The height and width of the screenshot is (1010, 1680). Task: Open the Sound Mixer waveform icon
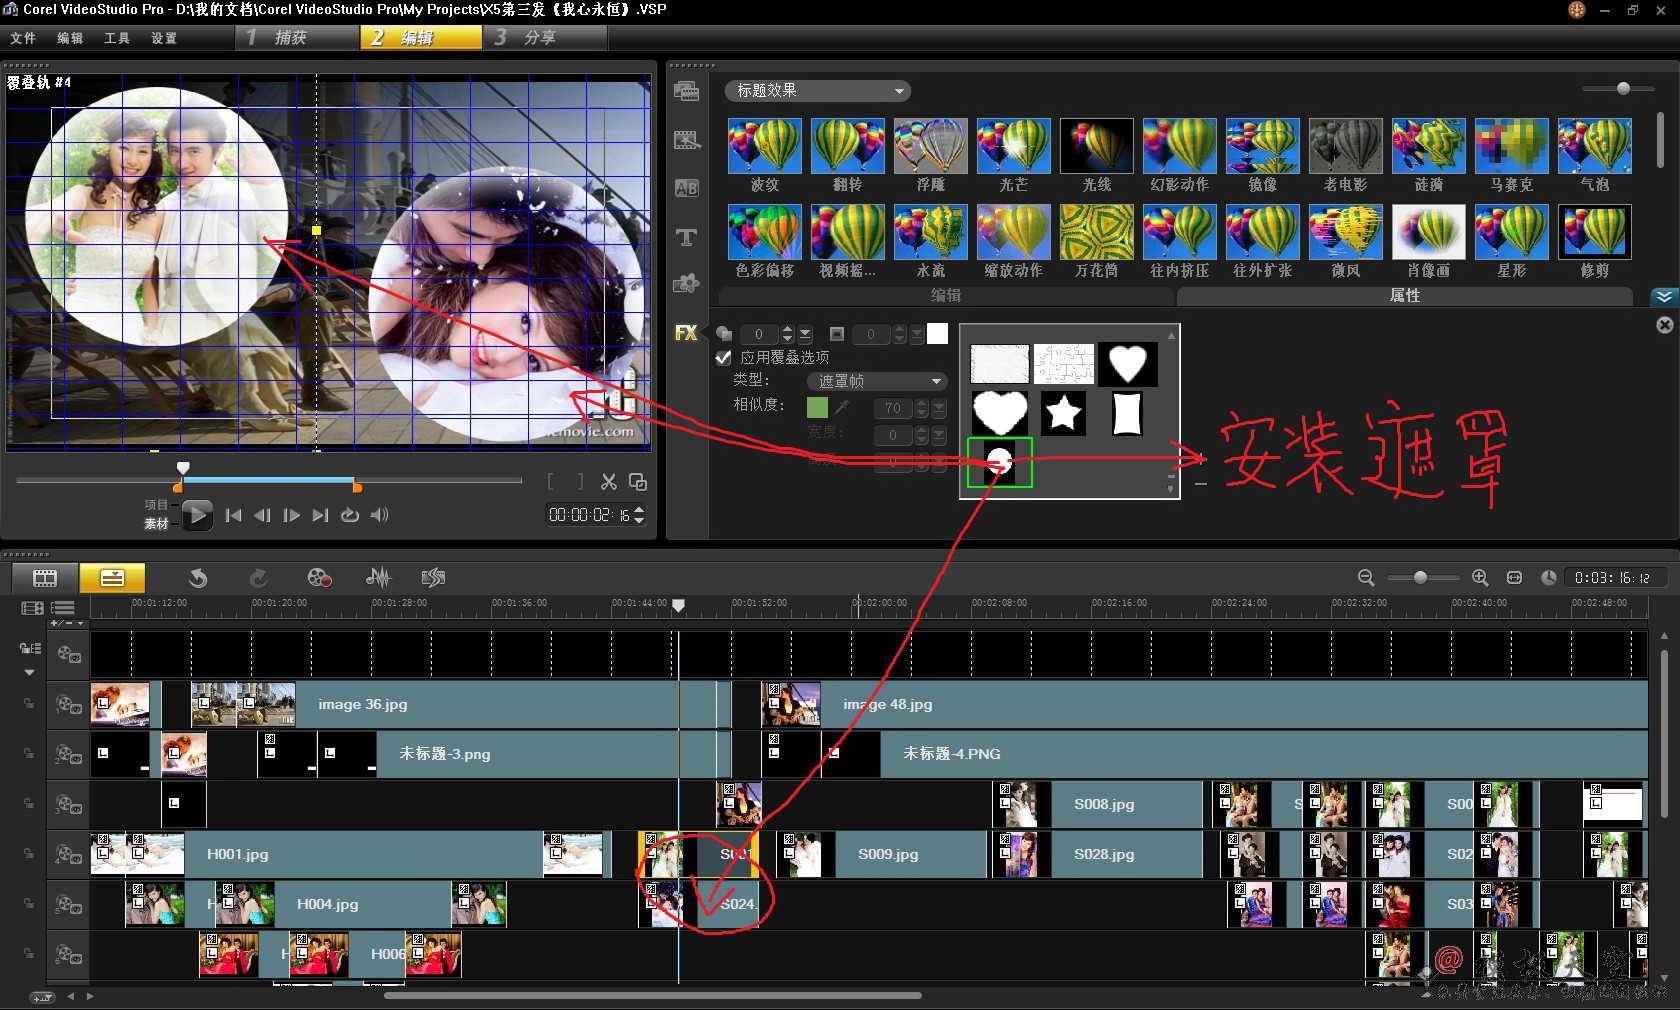point(378,577)
